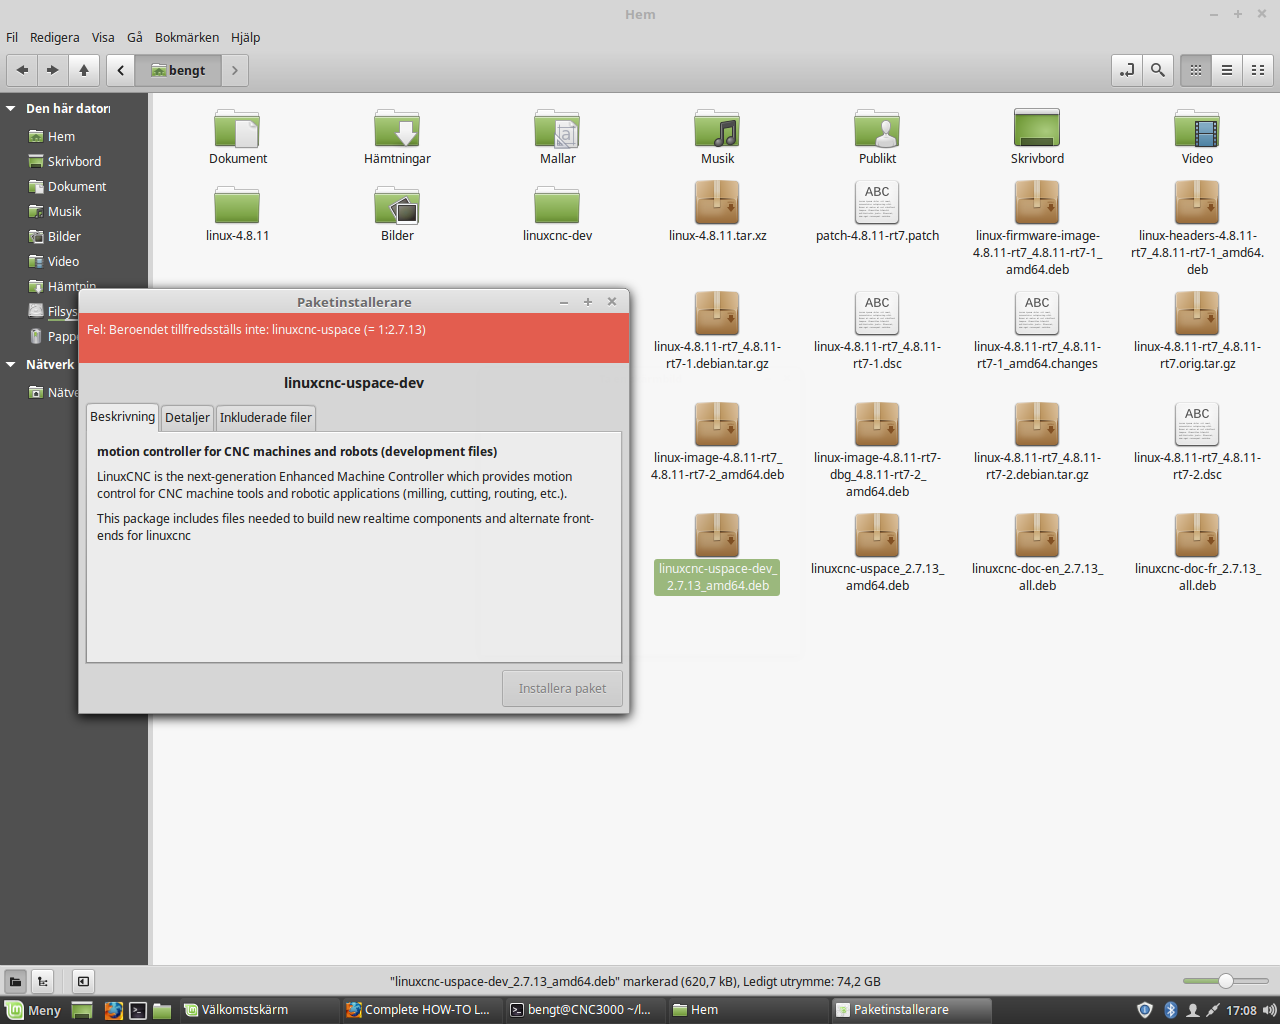Select Video in the sidebar
The width and height of the screenshot is (1280, 1024).
(63, 261)
